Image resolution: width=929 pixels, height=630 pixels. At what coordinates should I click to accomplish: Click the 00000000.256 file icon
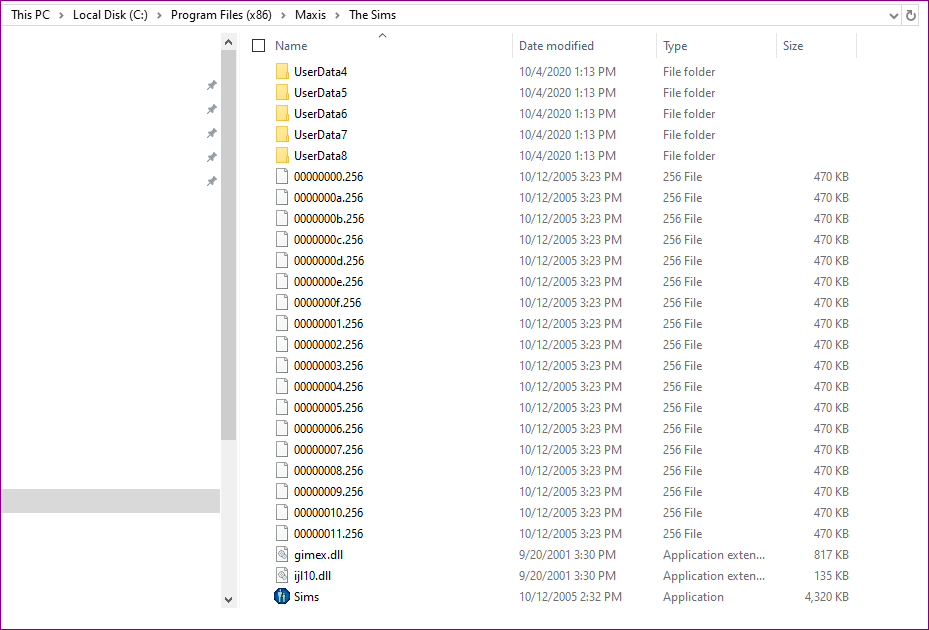pos(282,177)
